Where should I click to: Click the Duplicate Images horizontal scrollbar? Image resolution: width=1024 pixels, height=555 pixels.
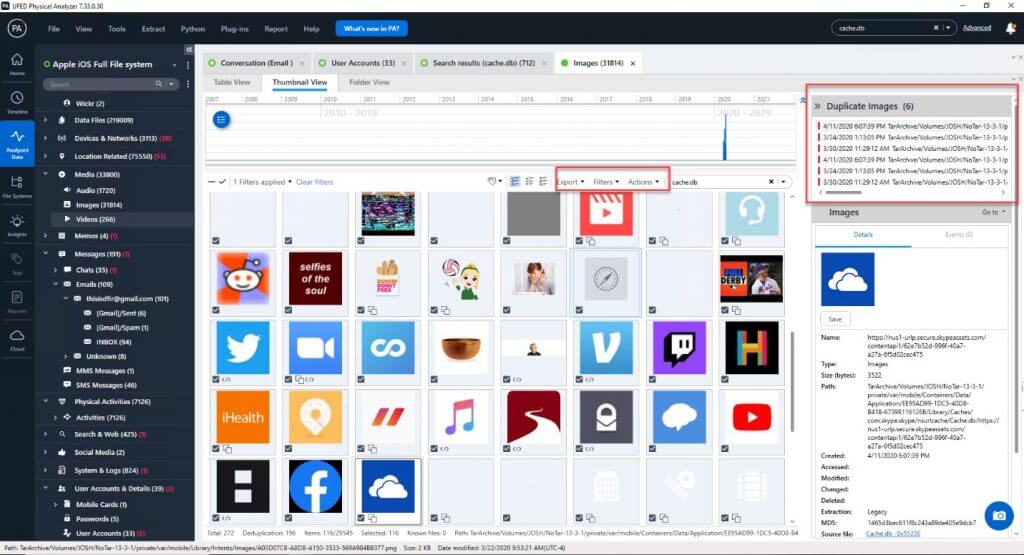click(x=844, y=193)
